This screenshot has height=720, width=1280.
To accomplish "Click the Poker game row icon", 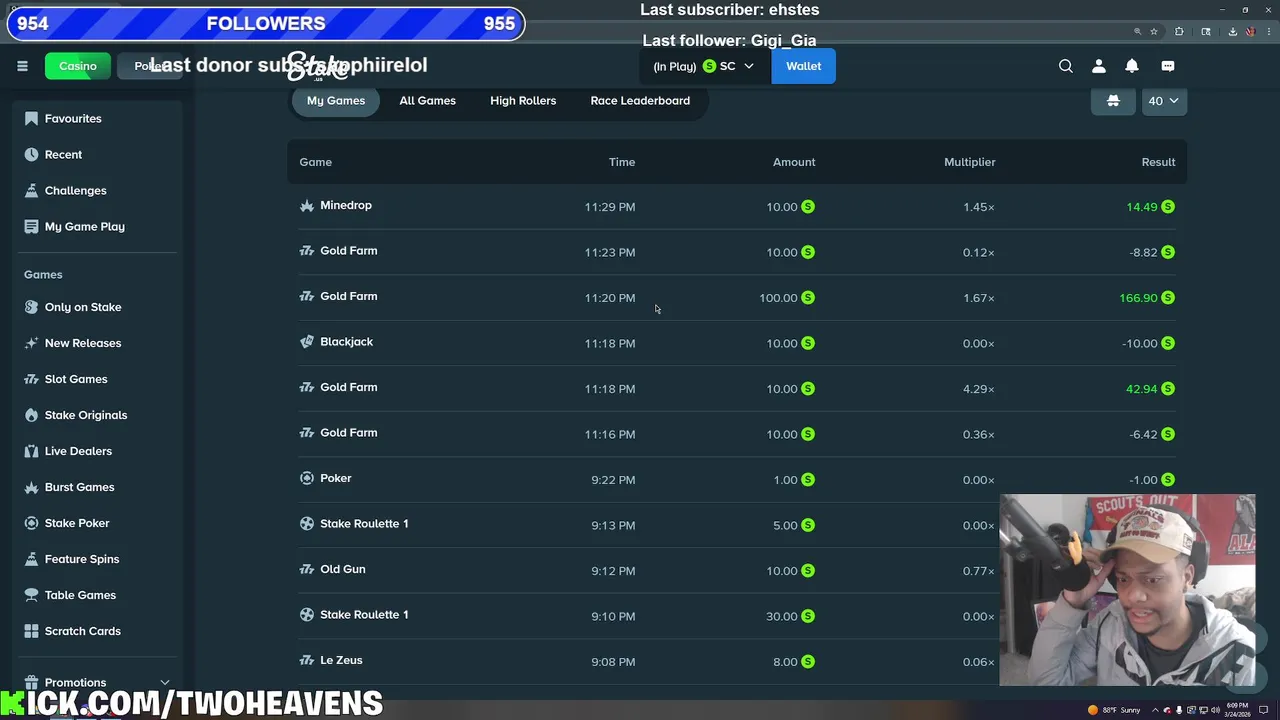I will click(x=307, y=478).
